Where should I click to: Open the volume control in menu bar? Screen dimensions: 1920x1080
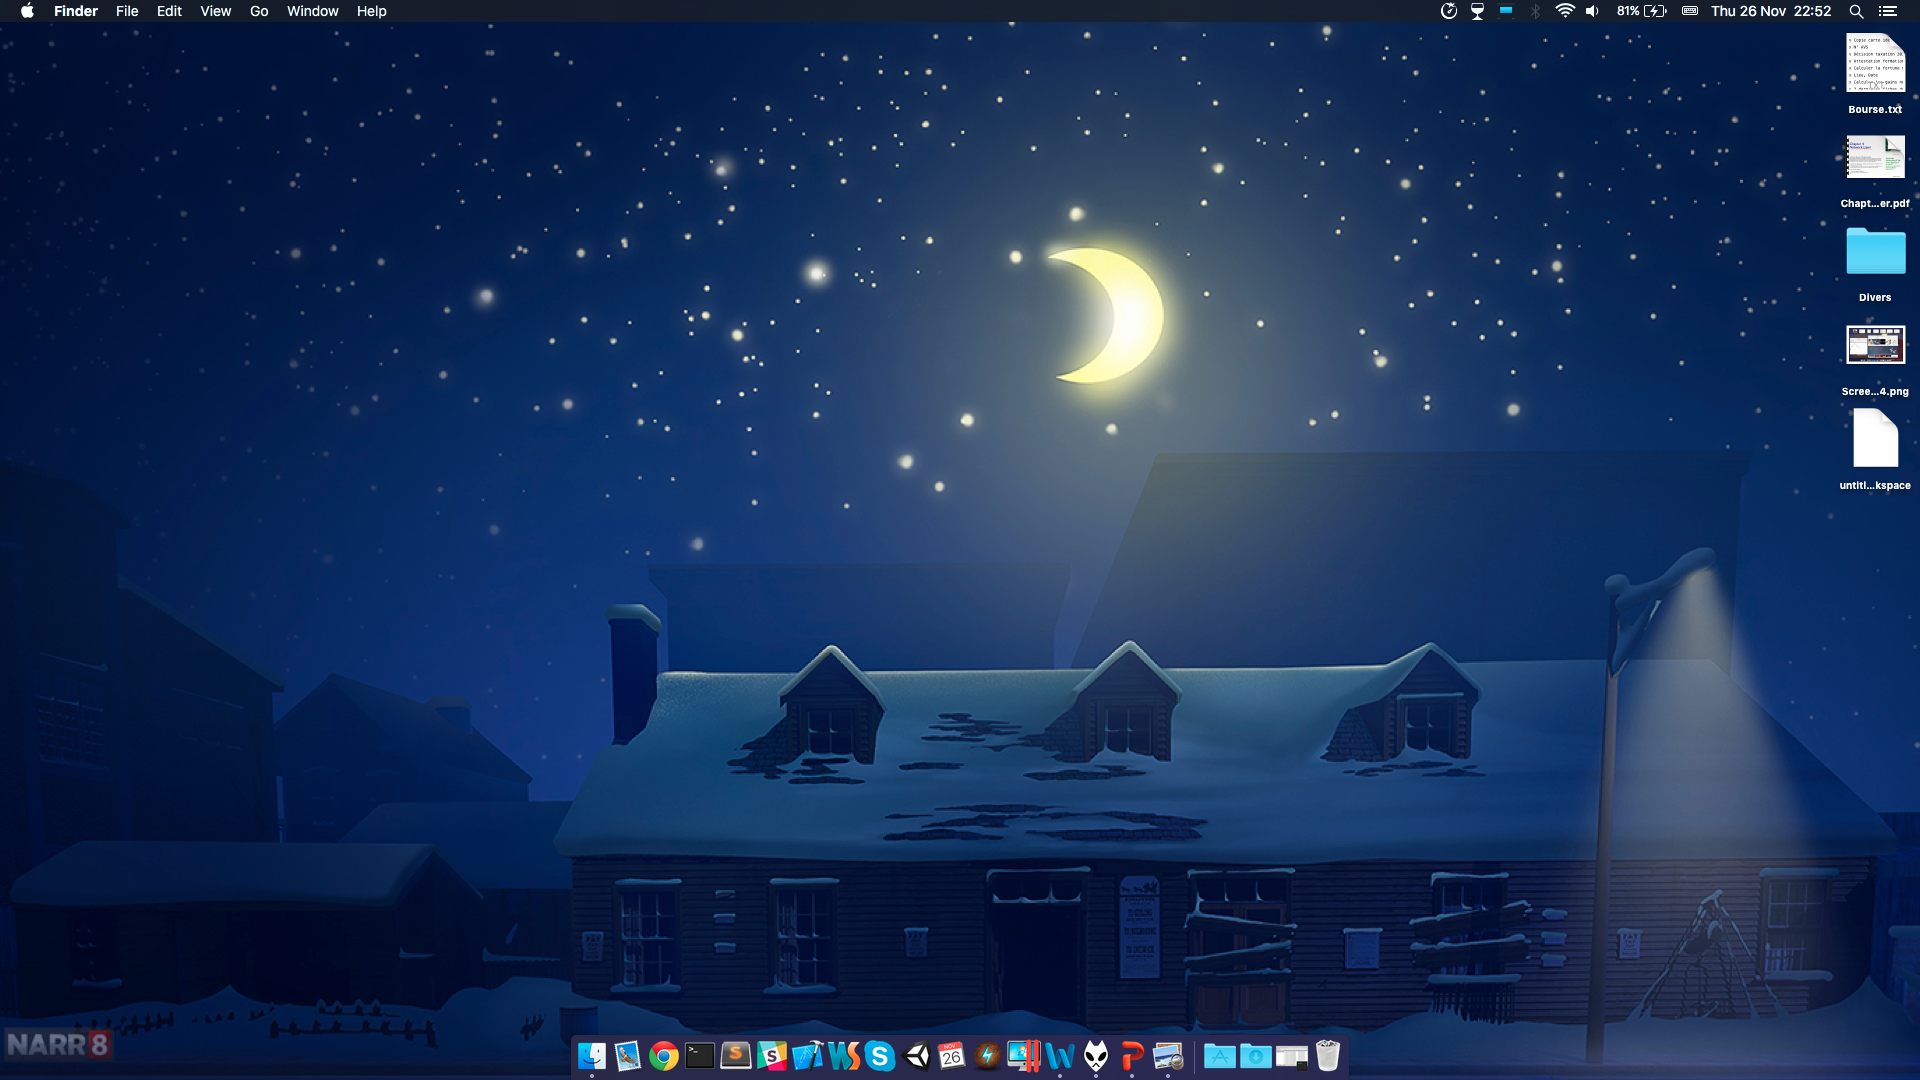pos(1593,11)
